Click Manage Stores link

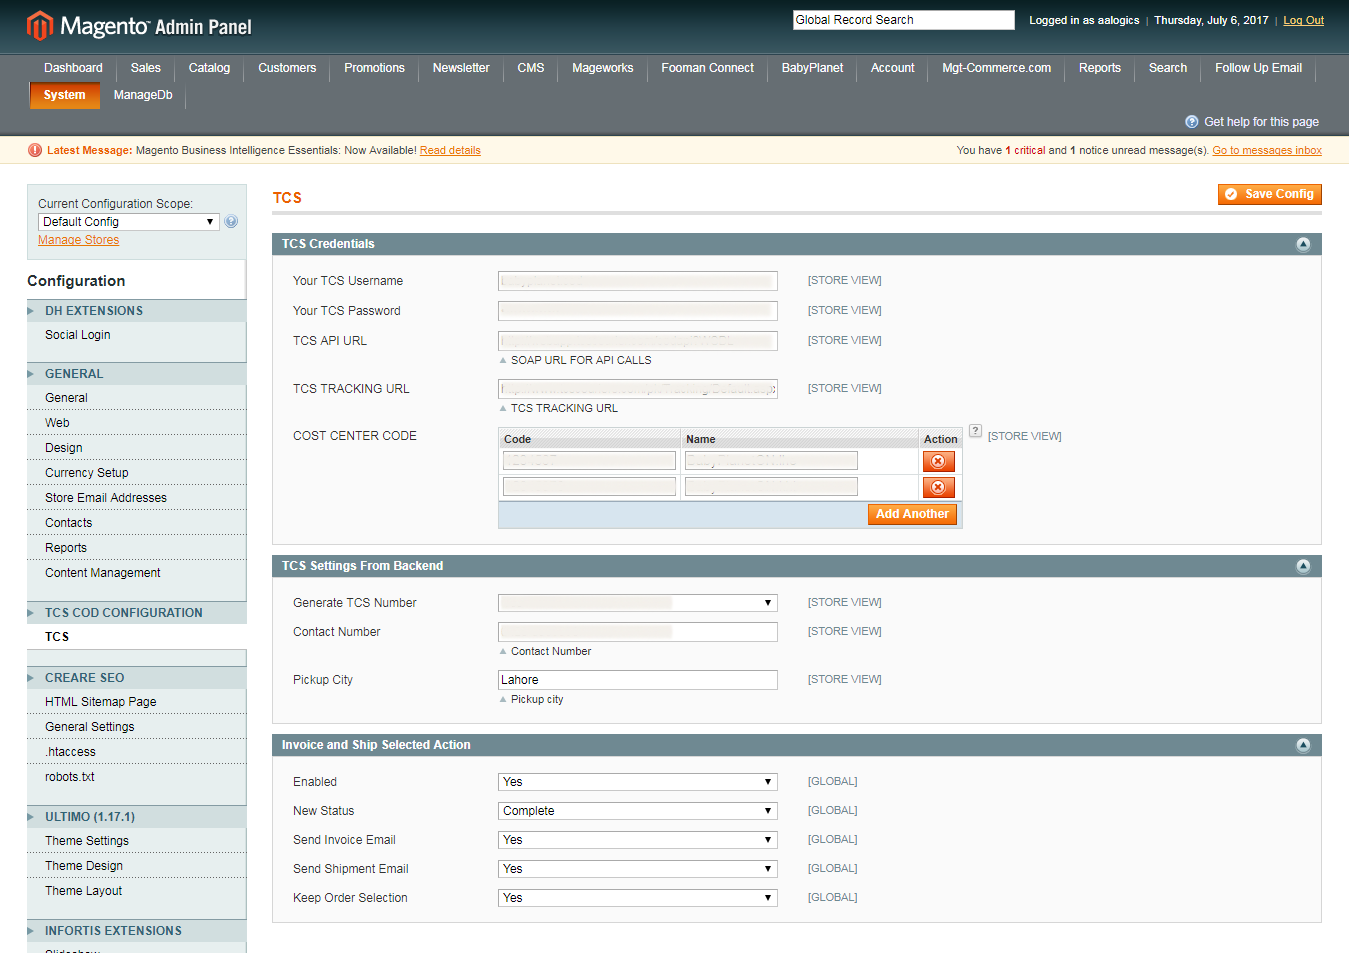point(78,240)
